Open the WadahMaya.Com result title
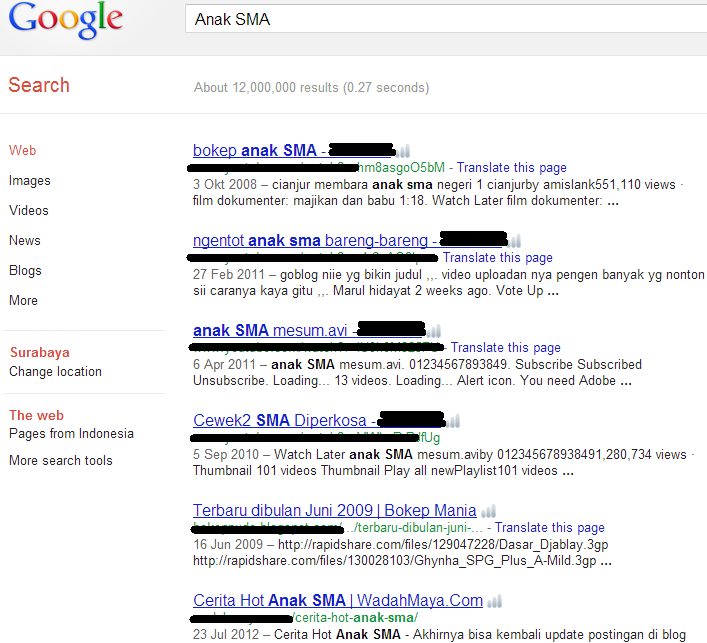Screen dimensions: 707x643 coord(338,601)
